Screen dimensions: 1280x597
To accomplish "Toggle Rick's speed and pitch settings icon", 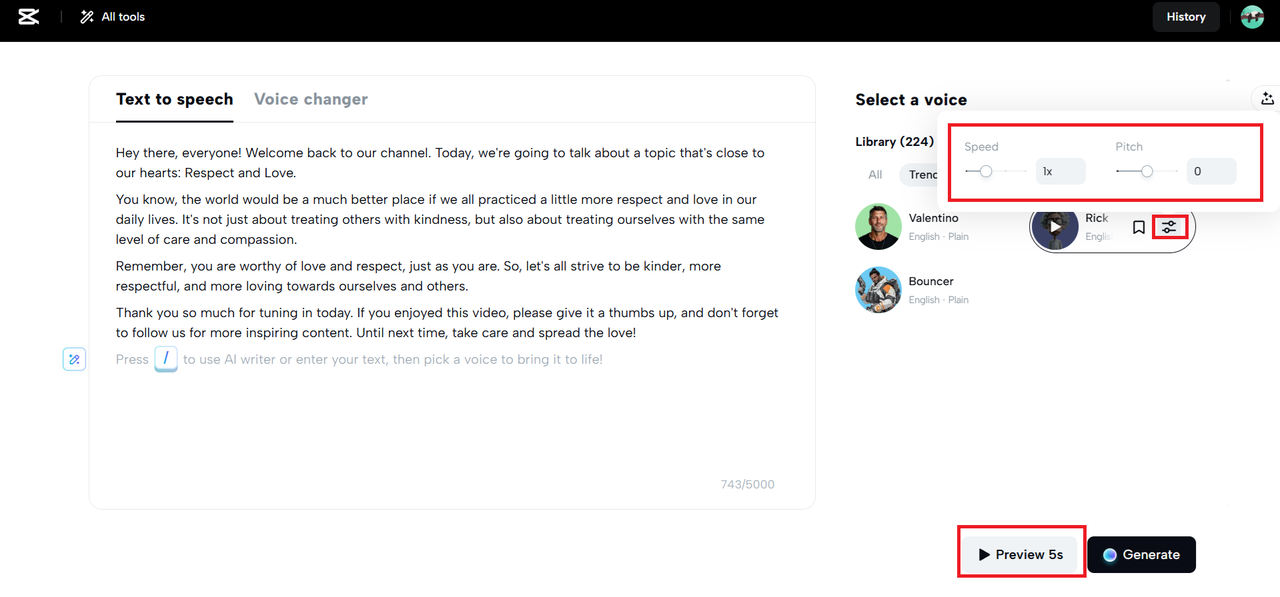I will (x=1169, y=228).
